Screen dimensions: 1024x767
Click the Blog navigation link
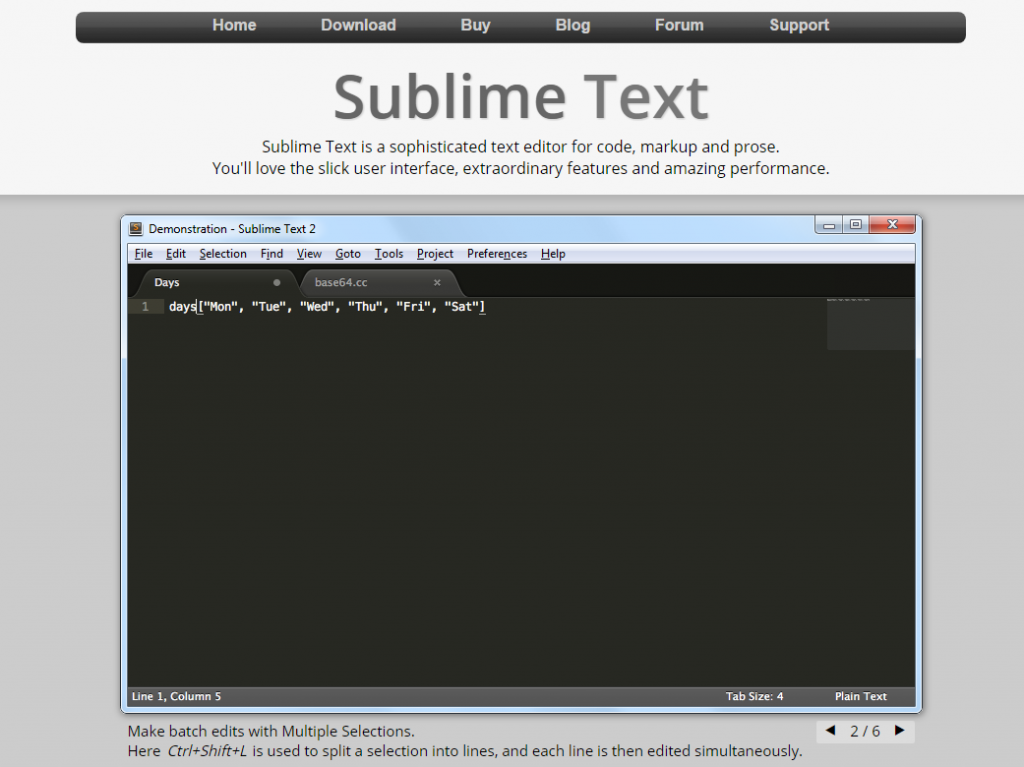(572, 26)
